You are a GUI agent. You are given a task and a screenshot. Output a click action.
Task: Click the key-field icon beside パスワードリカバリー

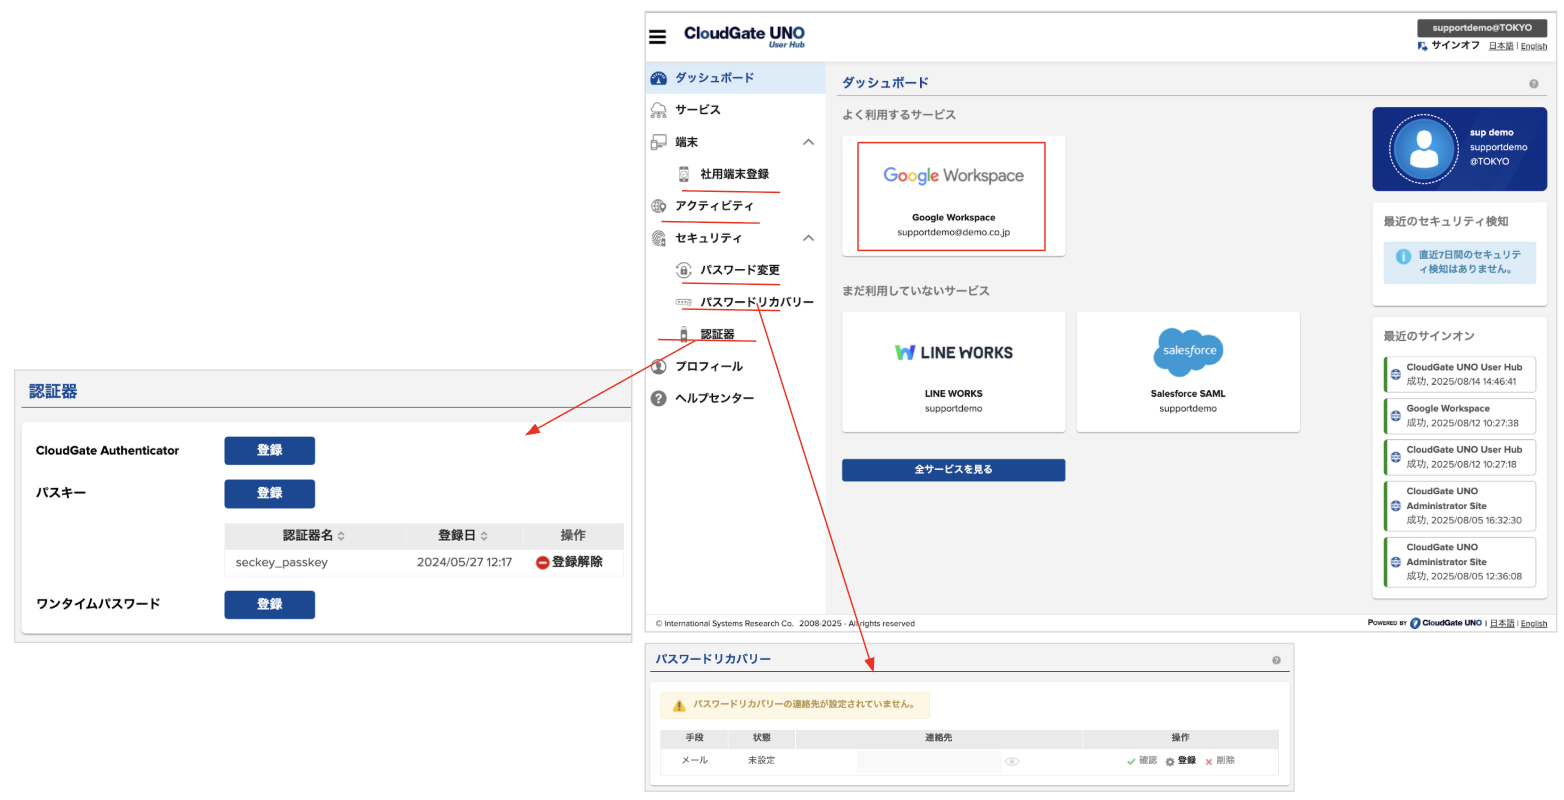point(684,302)
